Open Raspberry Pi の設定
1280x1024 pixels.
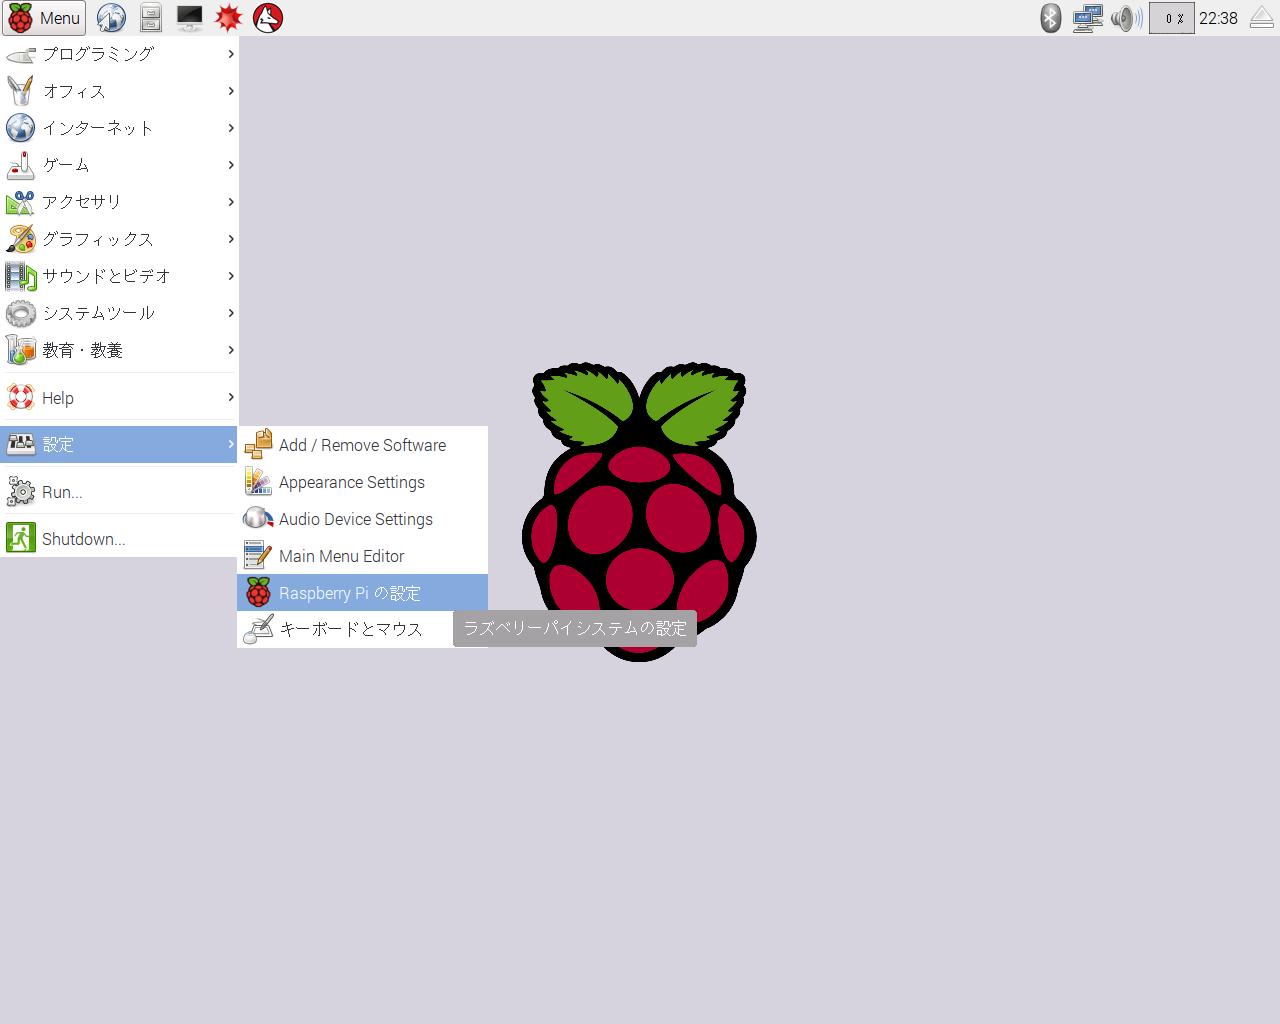pyautogui.click(x=362, y=593)
